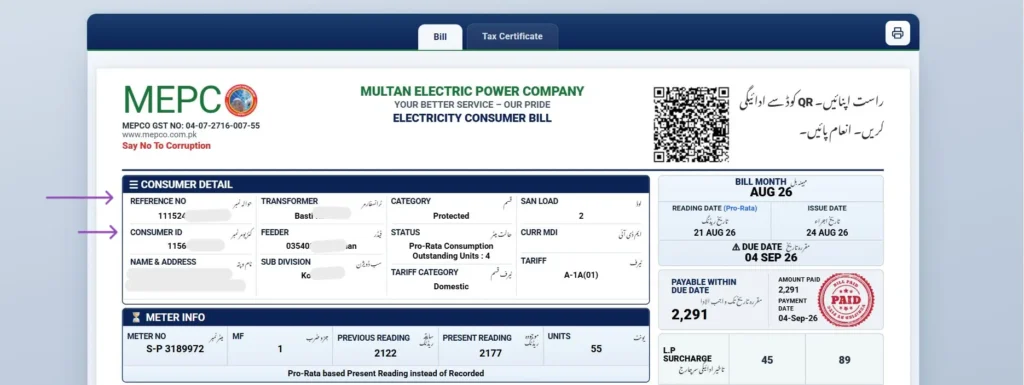Image resolution: width=1024 pixels, height=385 pixels.
Task: Click the METER INFO section header
Action: (386, 317)
